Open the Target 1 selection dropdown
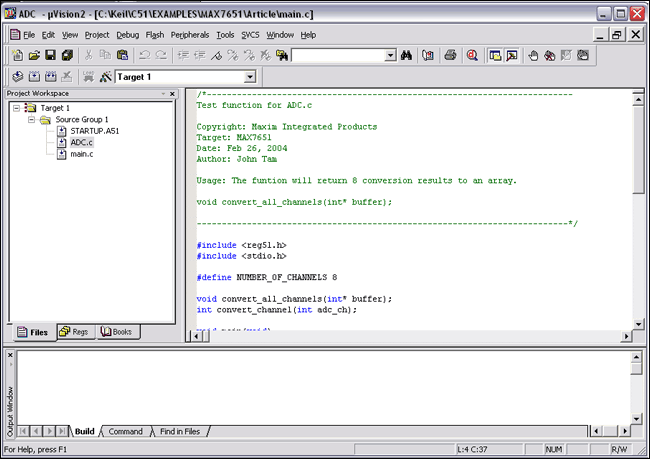This screenshot has height=459, width=650. tap(249, 77)
